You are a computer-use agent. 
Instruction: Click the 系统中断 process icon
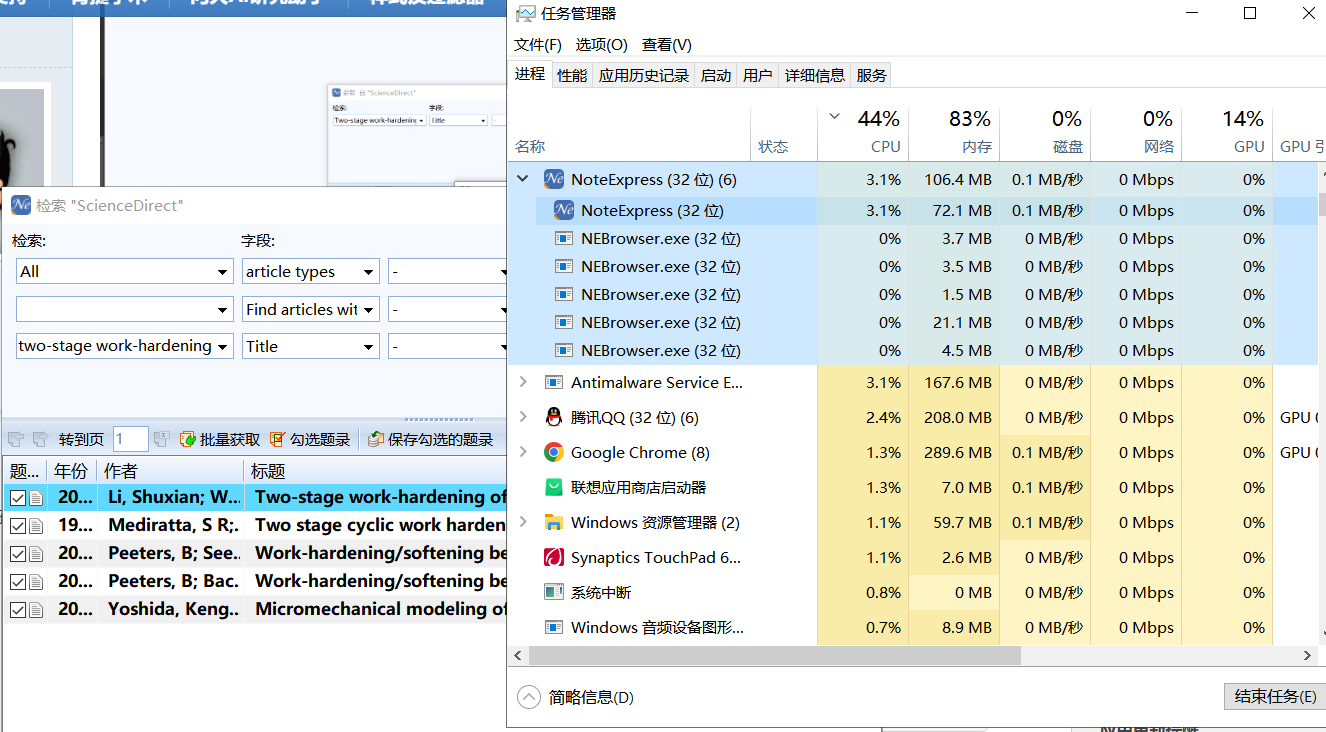(554, 593)
